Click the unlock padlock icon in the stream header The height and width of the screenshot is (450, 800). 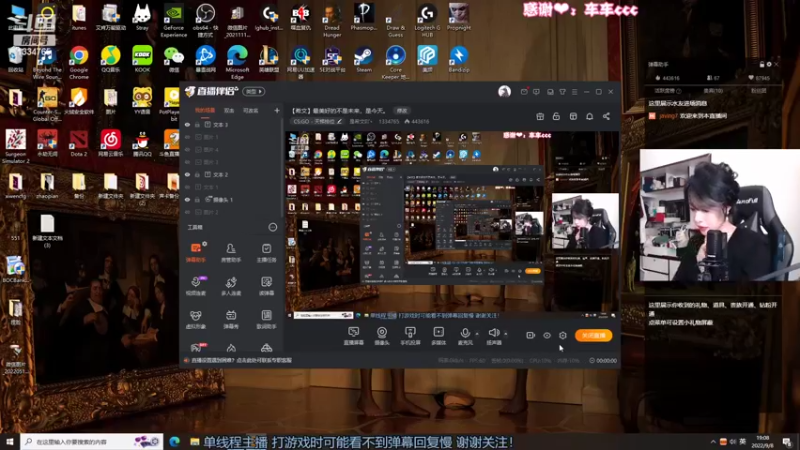click(556, 116)
